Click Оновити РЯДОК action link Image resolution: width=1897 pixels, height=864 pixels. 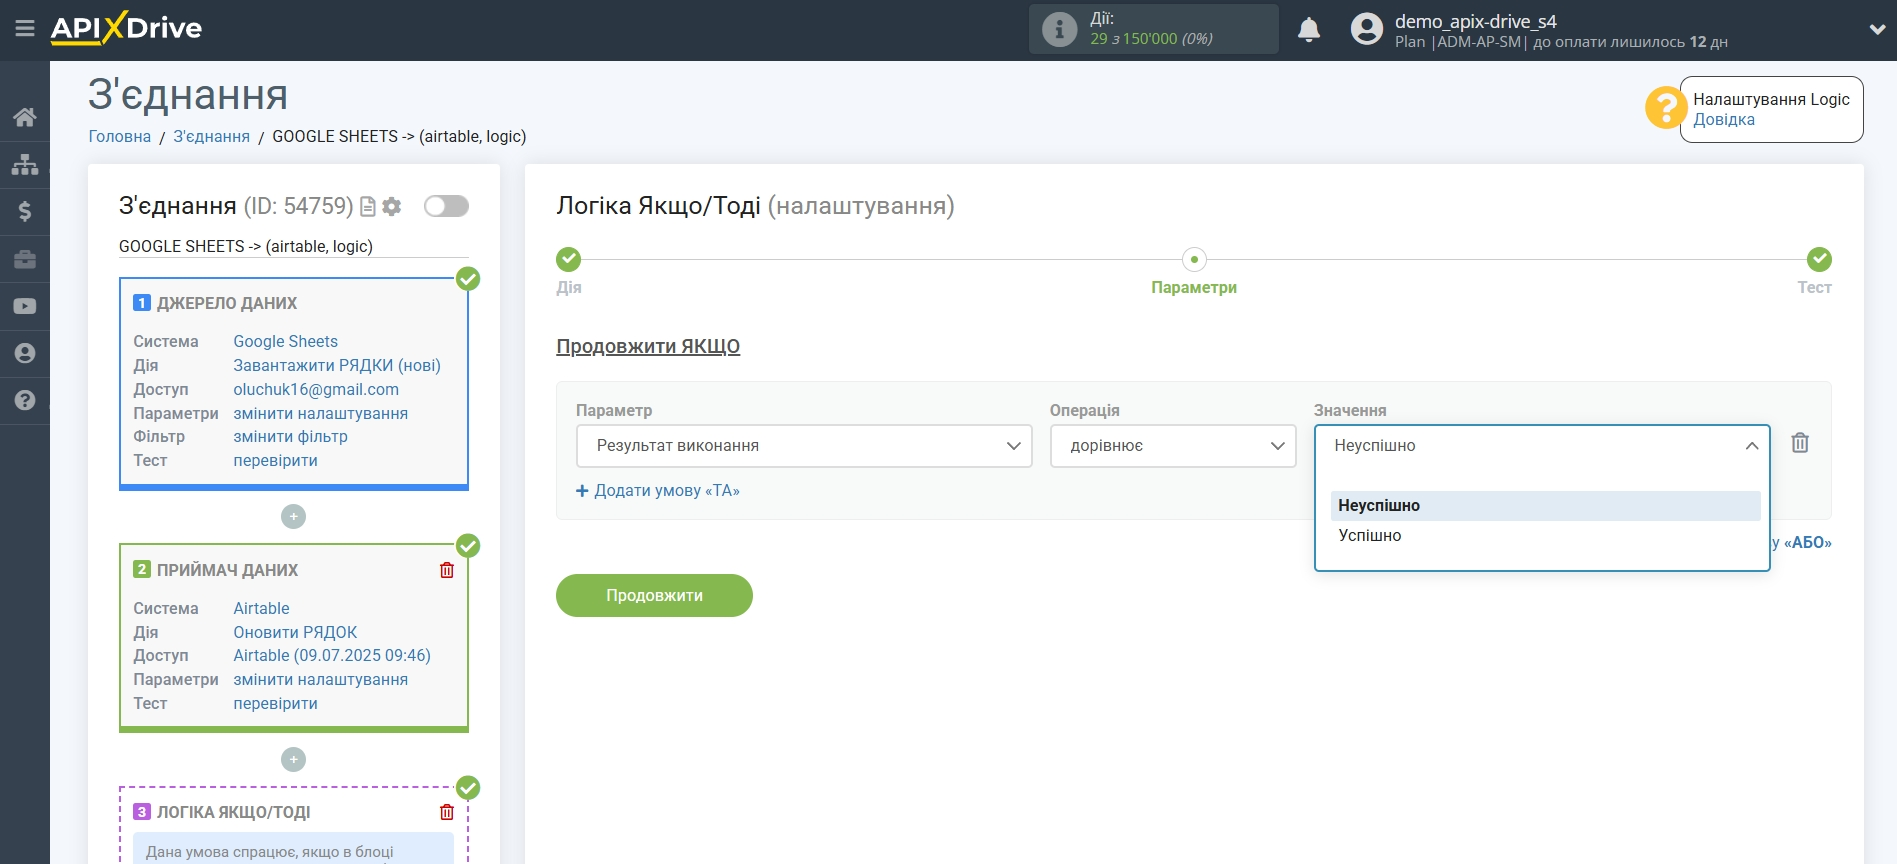[x=295, y=633]
